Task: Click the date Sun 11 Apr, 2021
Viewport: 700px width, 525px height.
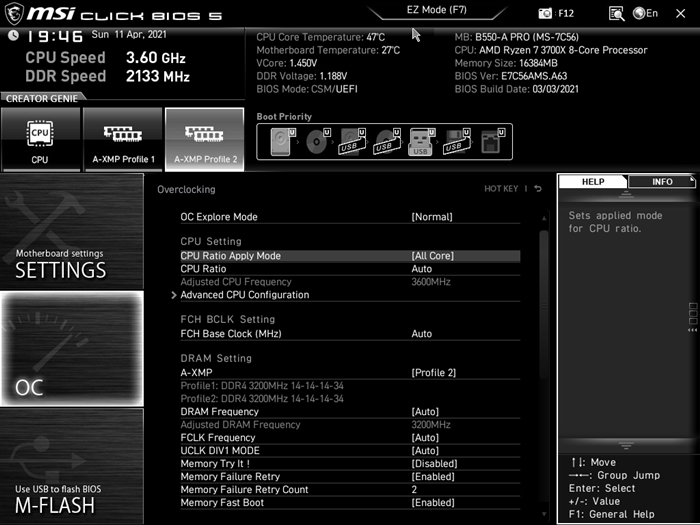Action: click(x=129, y=34)
